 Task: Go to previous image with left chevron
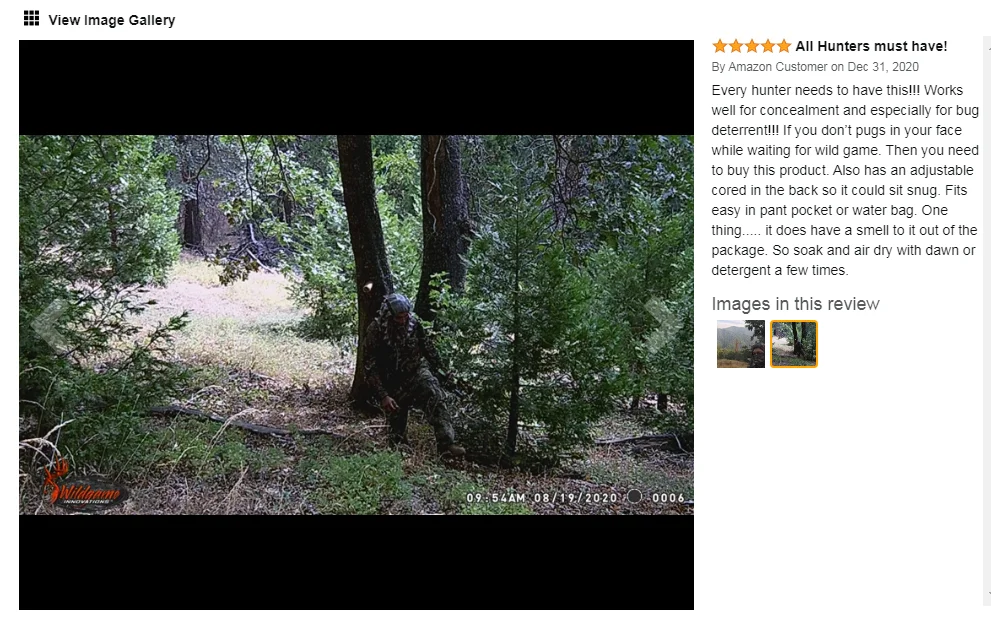(x=49, y=324)
